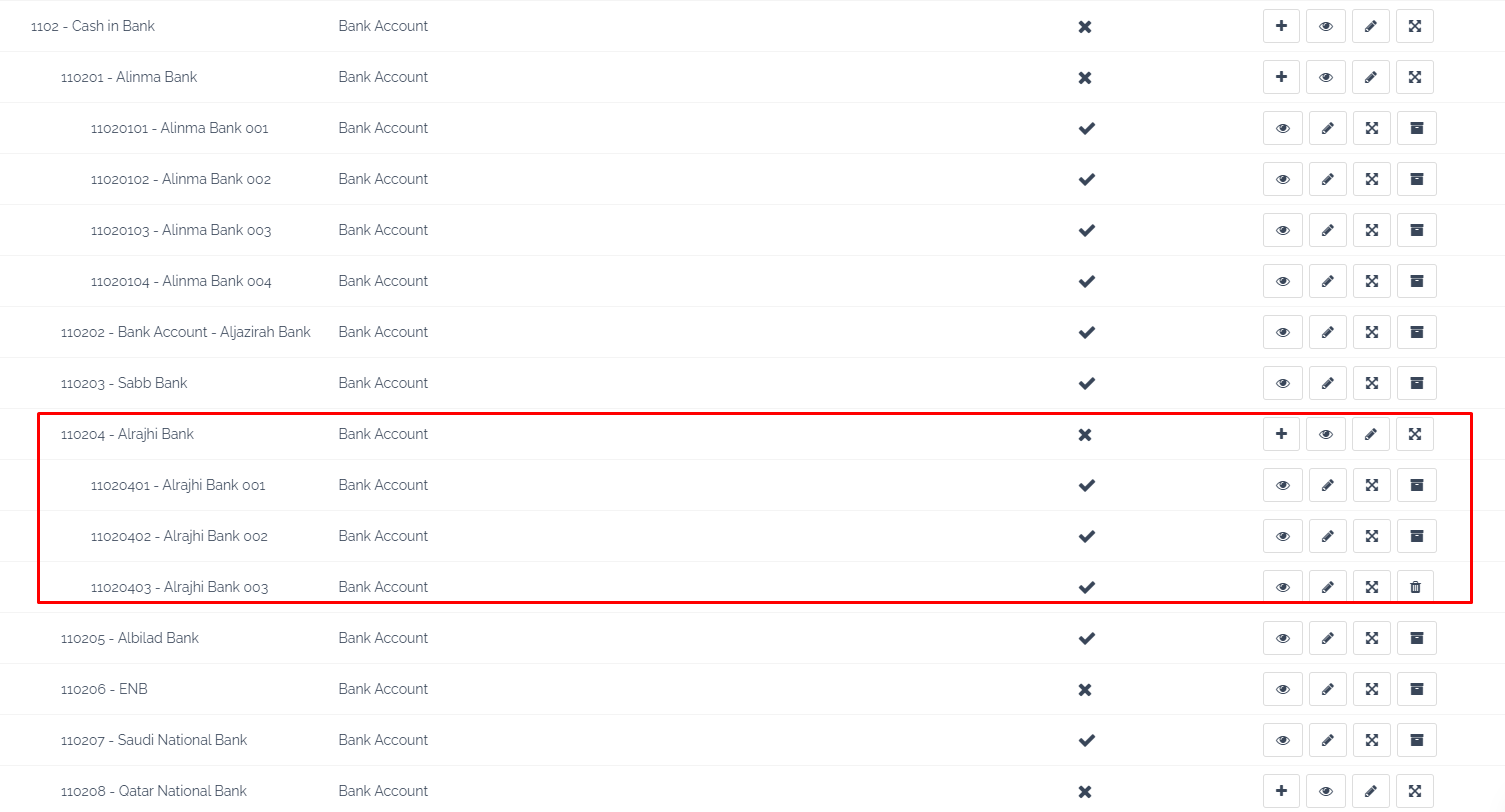
Task: Click the checkmark status for Saudi National Bank
Action: (x=1086, y=740)
